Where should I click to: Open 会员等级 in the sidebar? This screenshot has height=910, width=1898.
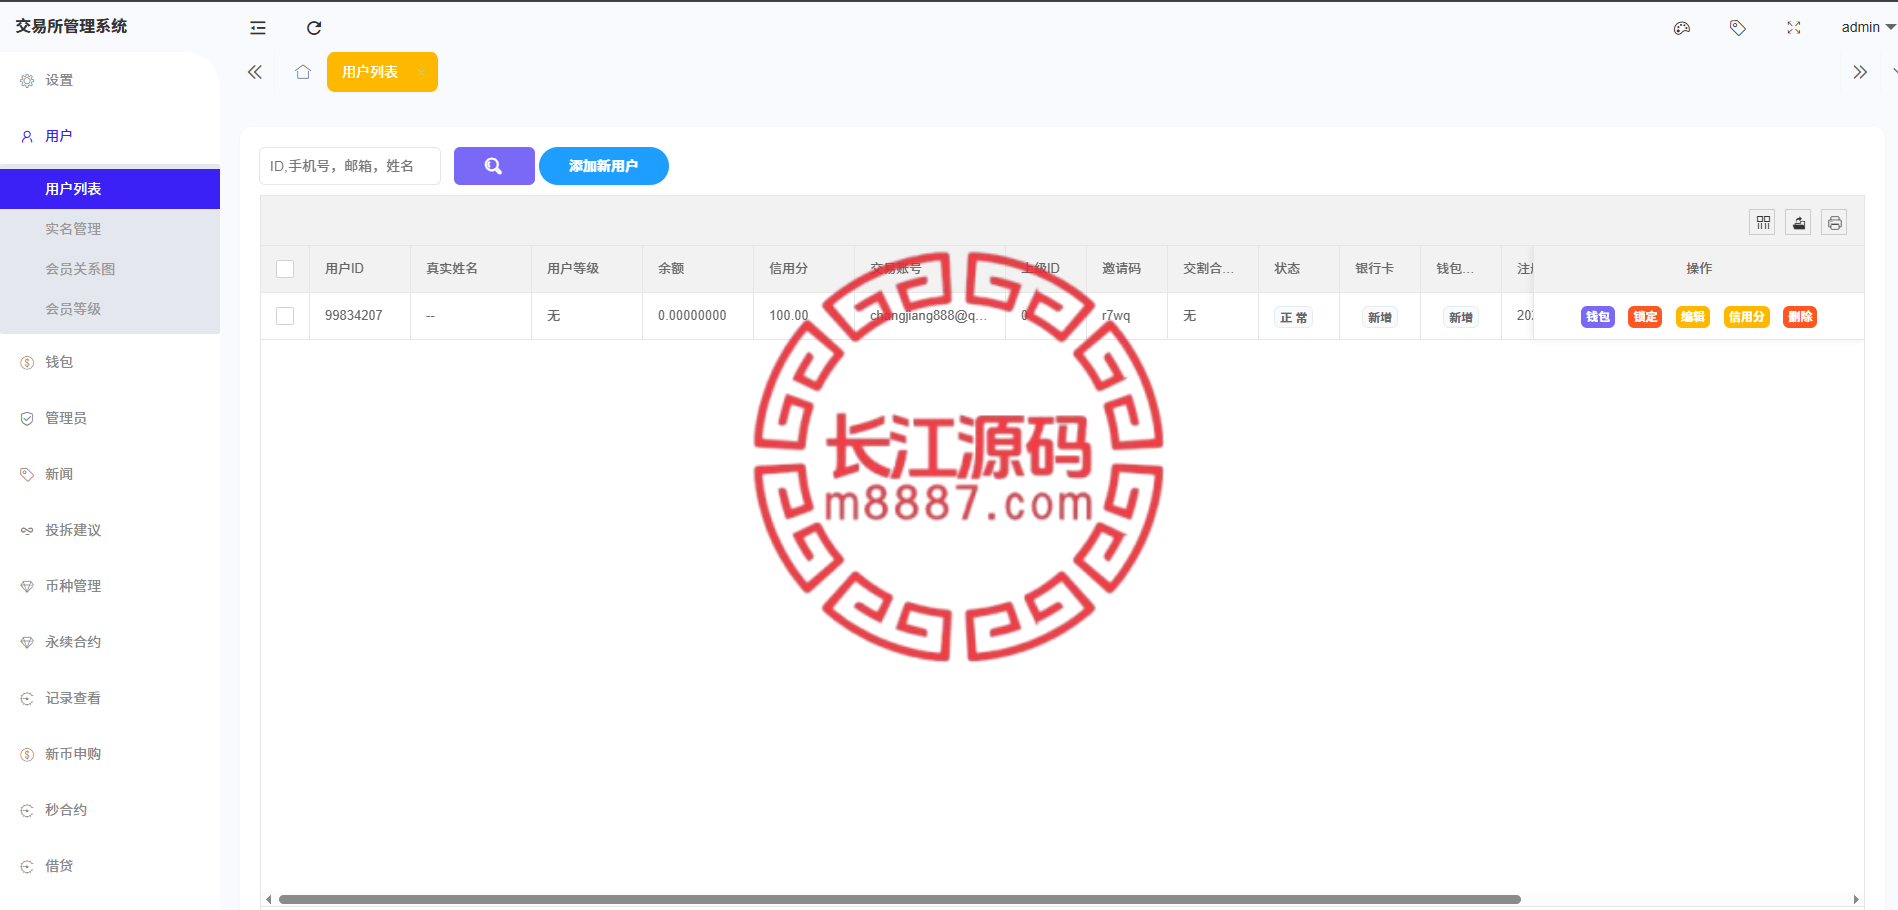(x=110, y=309)
